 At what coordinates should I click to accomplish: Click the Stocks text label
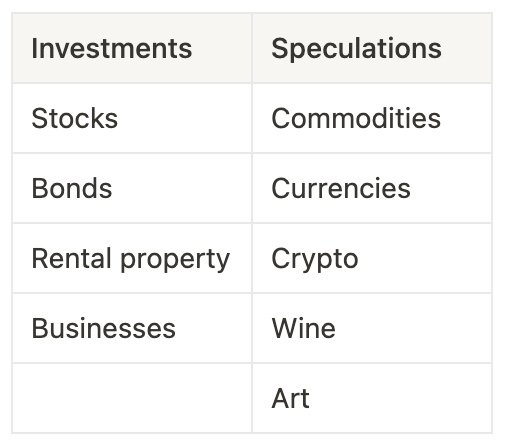(75, 118)
